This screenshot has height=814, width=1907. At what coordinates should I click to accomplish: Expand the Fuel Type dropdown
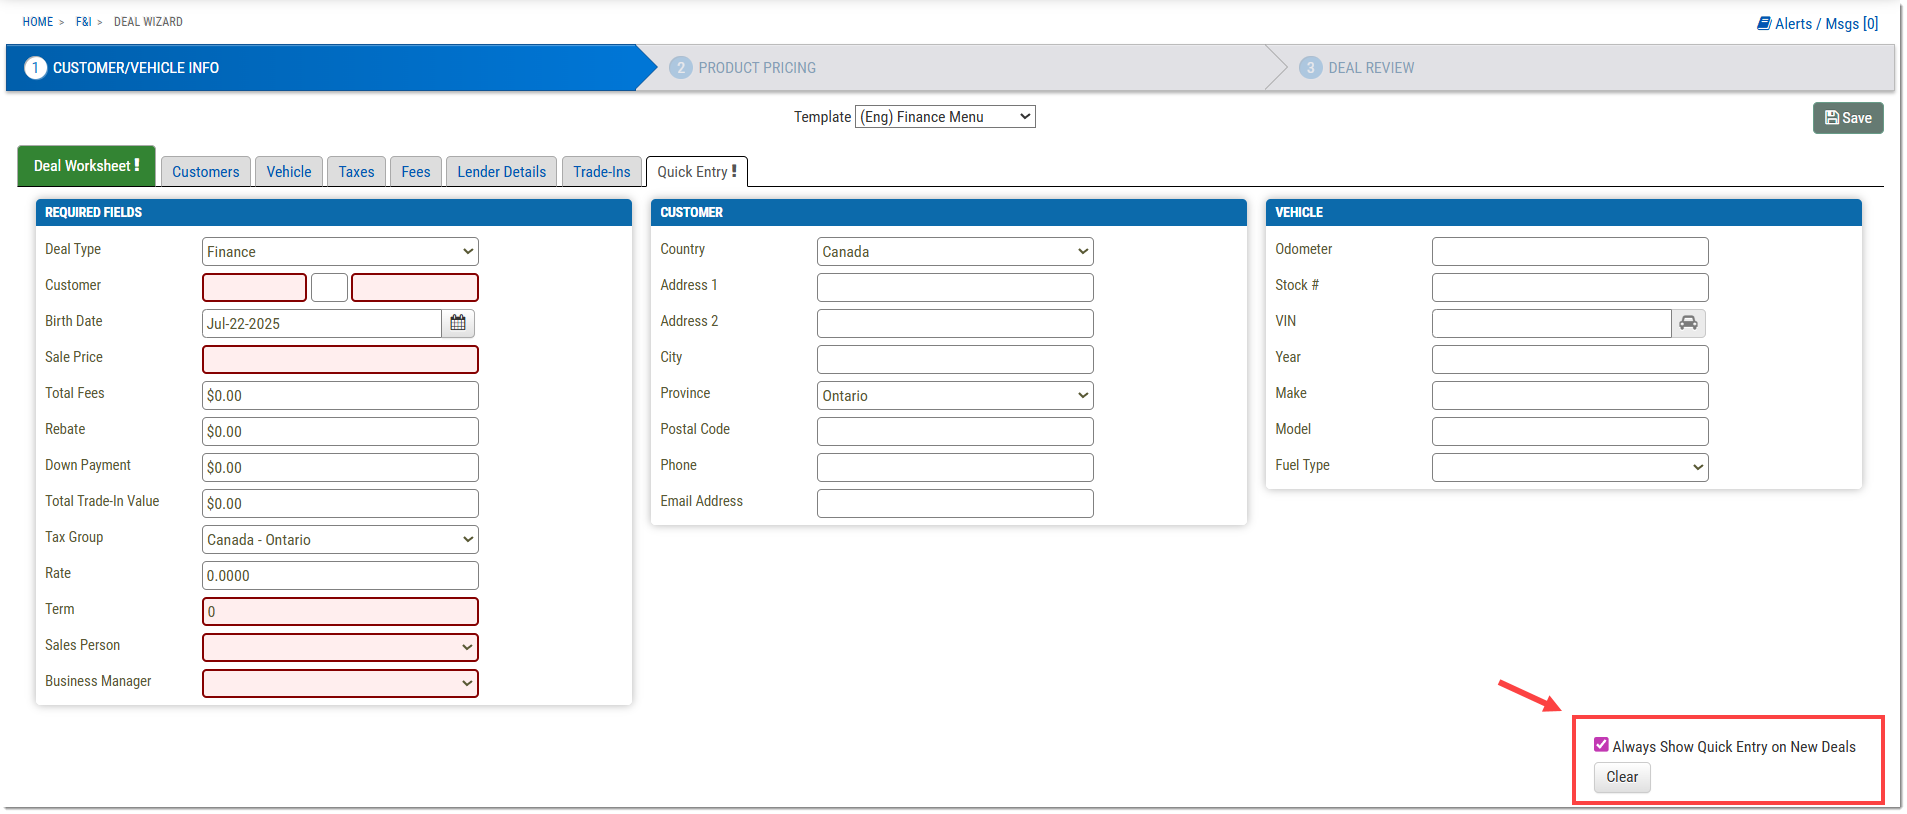1570,467
